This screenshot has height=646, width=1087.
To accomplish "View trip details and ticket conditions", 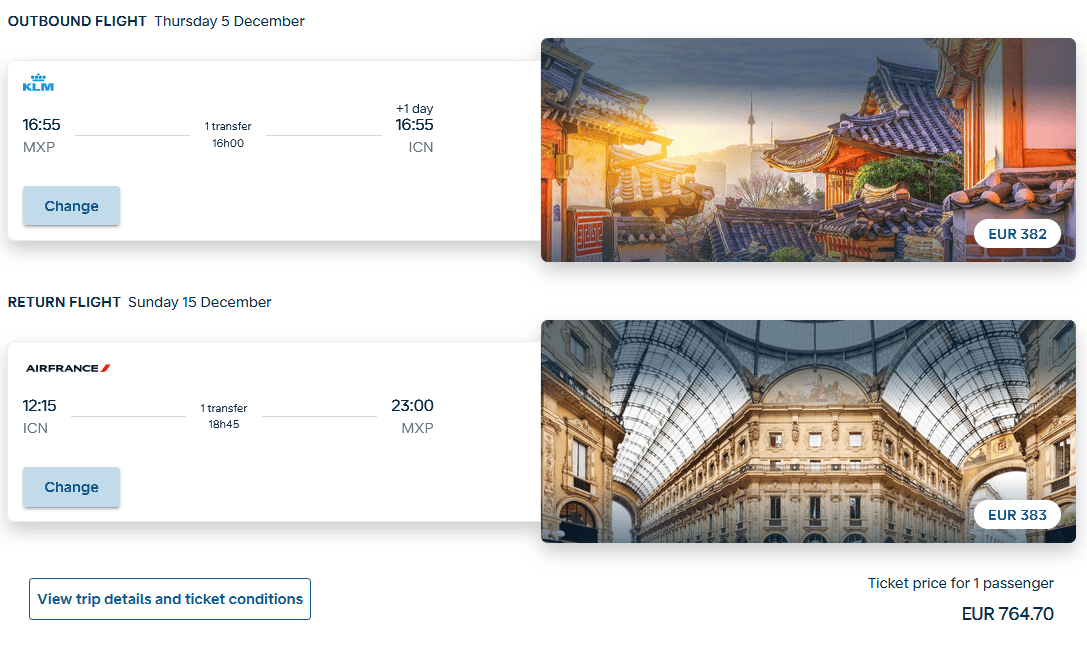I will point(170,599).
